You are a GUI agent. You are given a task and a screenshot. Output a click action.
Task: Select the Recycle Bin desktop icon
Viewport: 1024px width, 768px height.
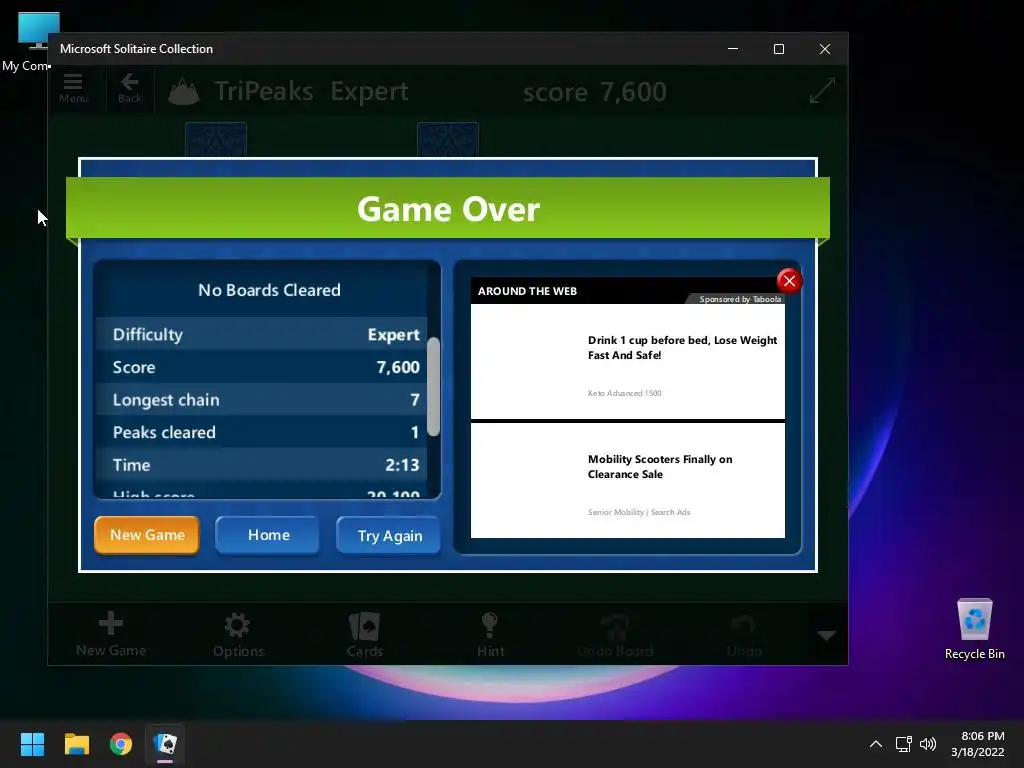[974, 629]
